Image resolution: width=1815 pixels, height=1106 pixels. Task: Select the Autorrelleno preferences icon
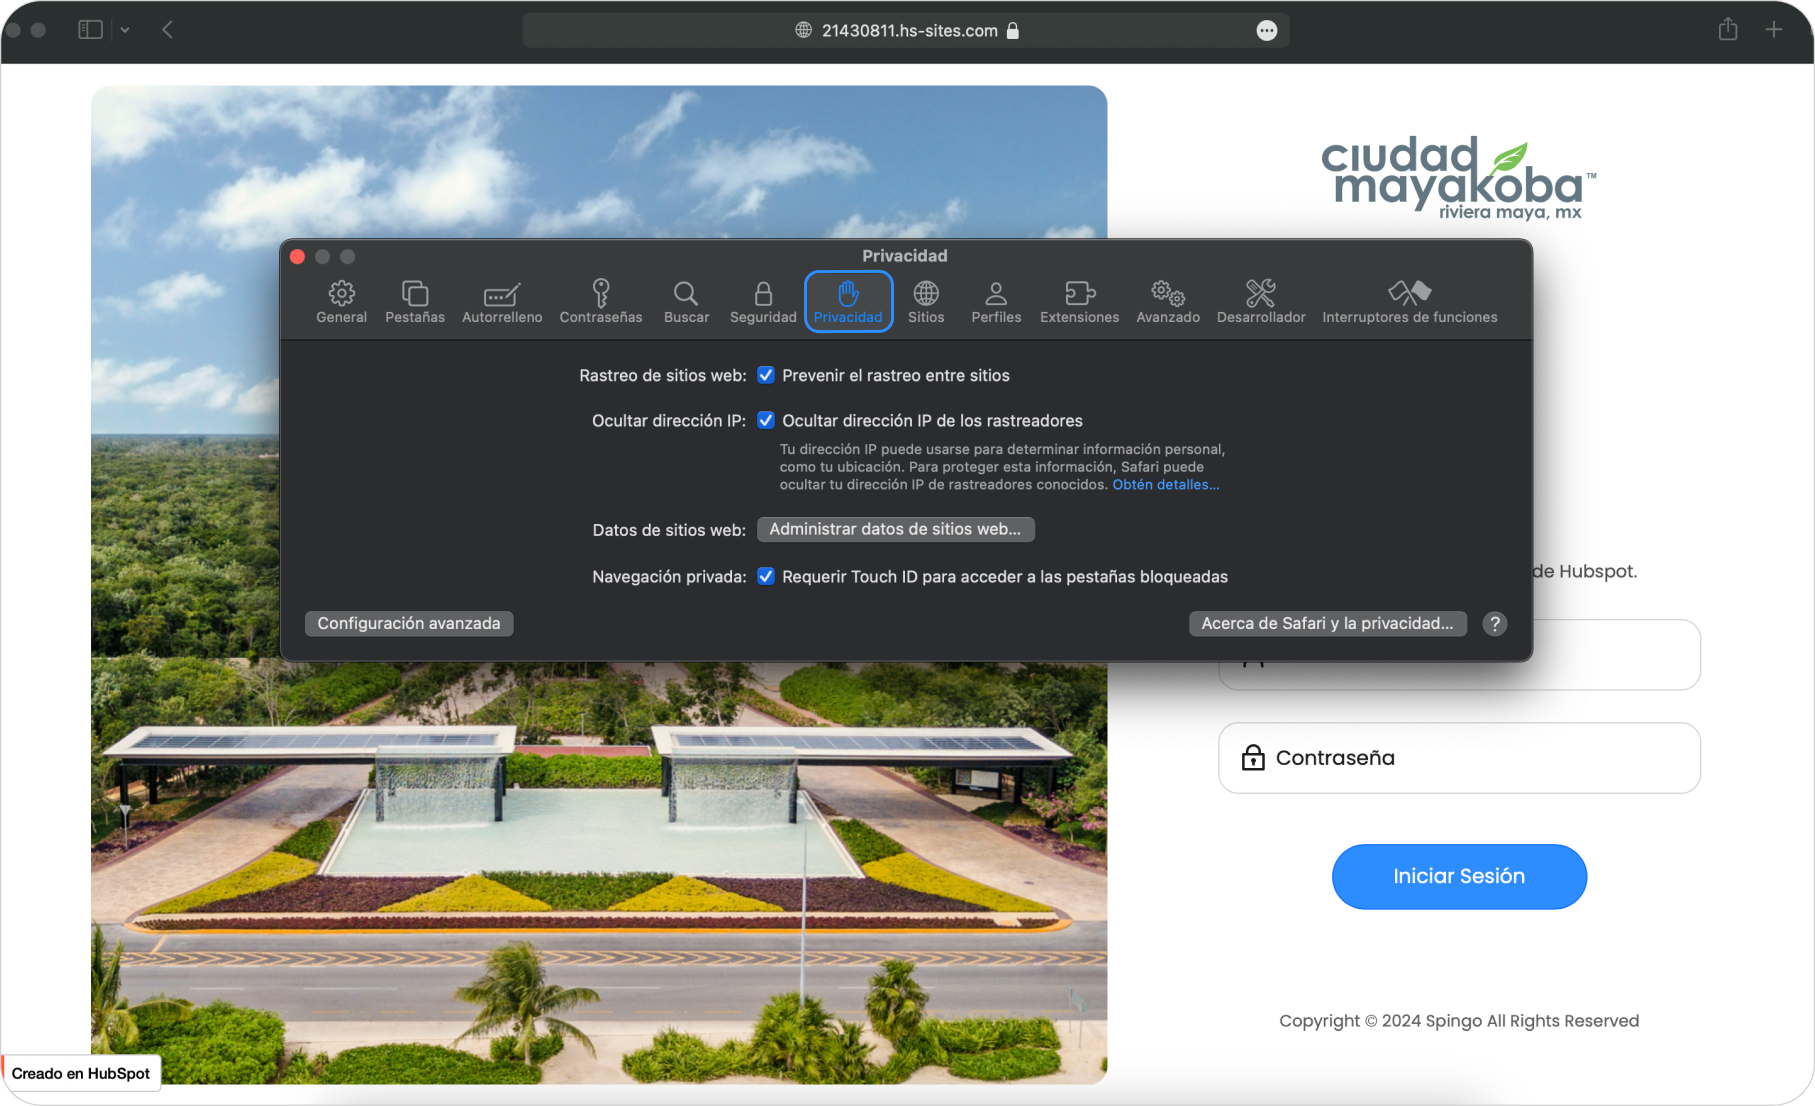point(501,301)
